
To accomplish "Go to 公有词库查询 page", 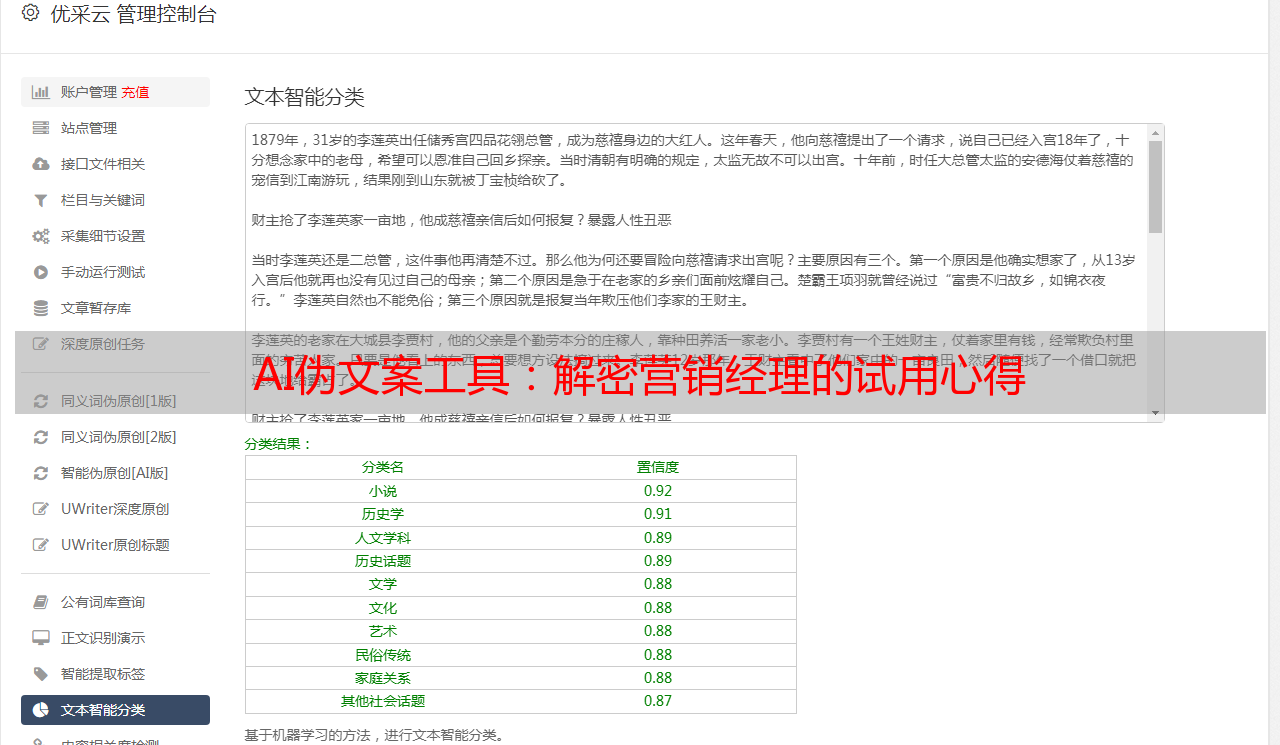I will (115, 602).
